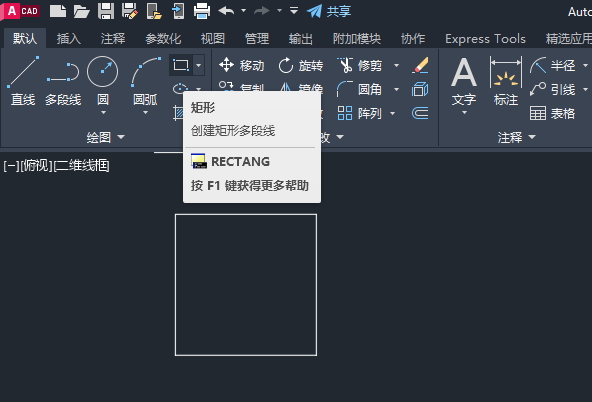Viewport: 592px width, 402px height.
Task: Select the 文字 text tool
Action: pyautogui.click(x=464, y=81)
